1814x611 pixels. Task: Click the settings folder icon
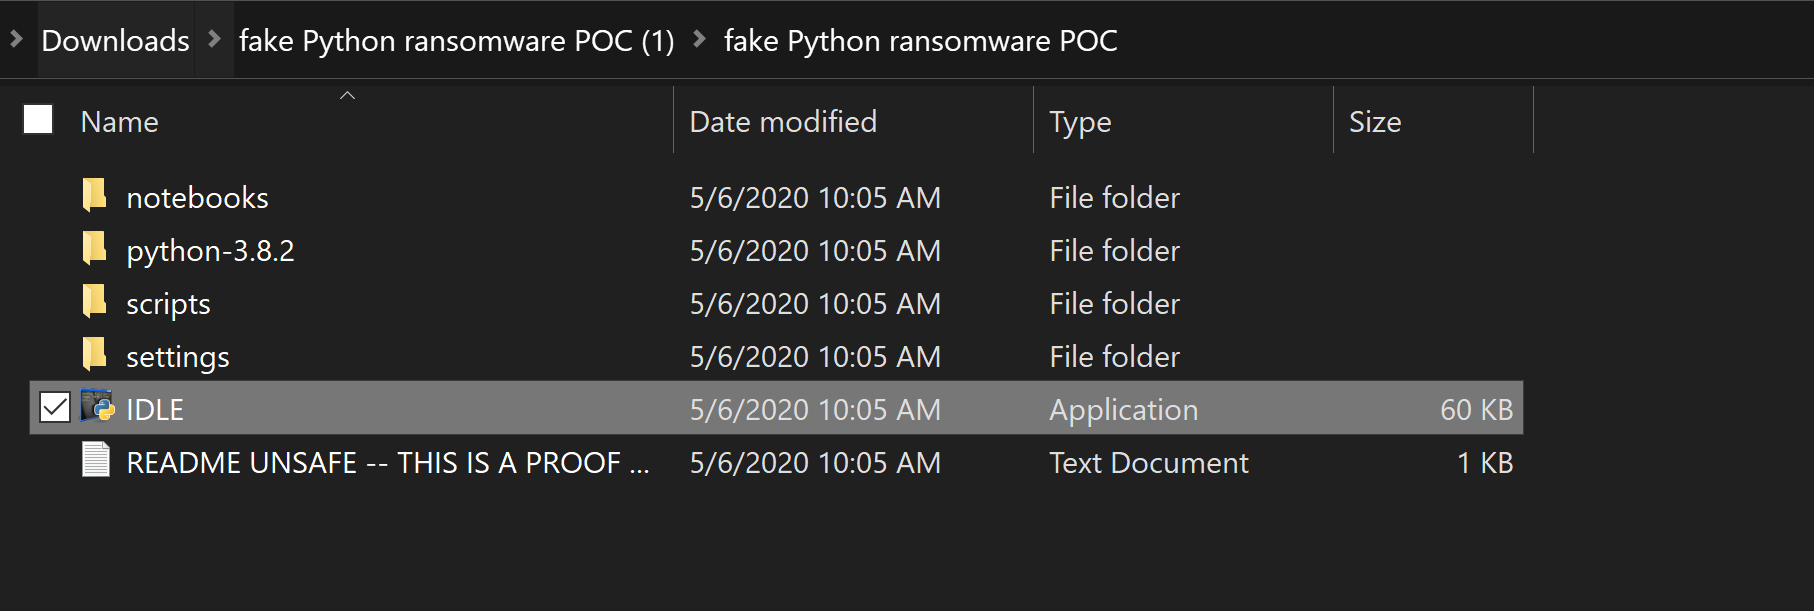pos(95,355)
